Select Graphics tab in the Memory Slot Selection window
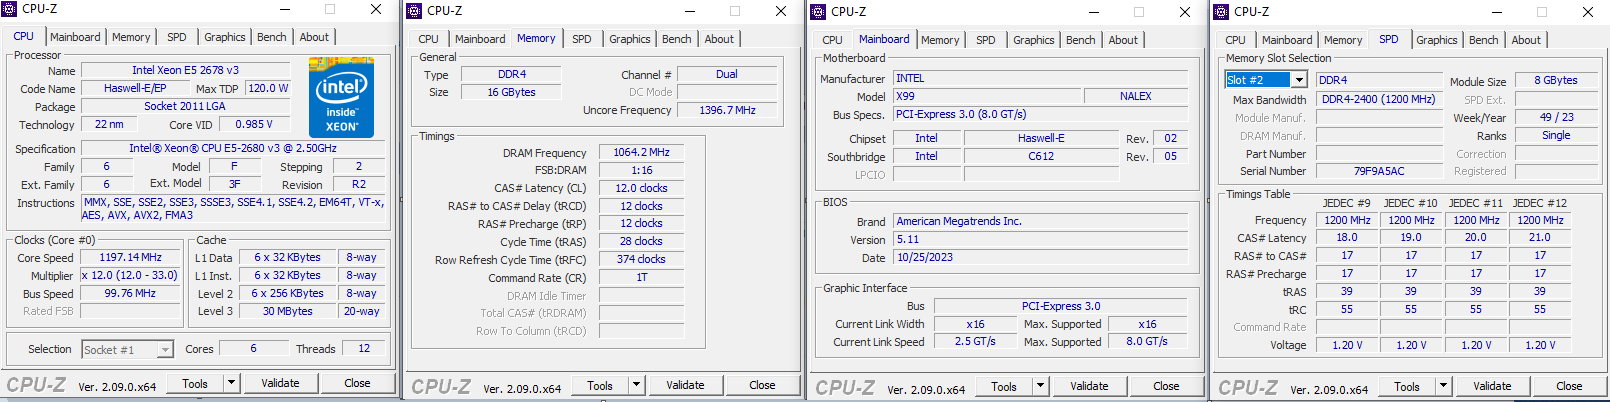This screenshot has width=1610, height=402. click(x=1437, y=40)
